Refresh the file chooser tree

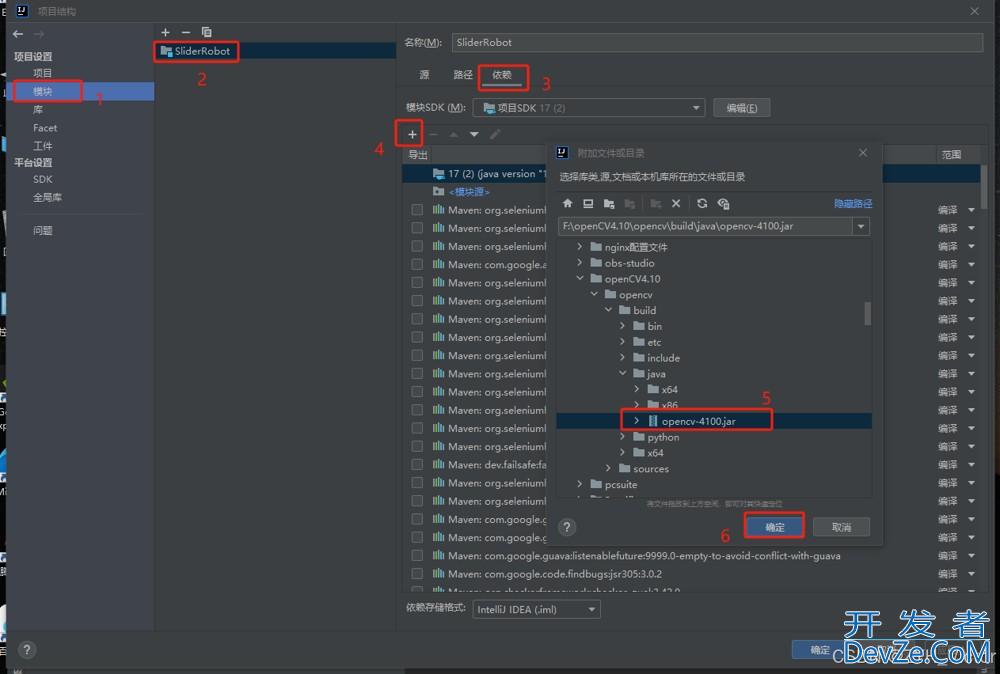[702, 203]
